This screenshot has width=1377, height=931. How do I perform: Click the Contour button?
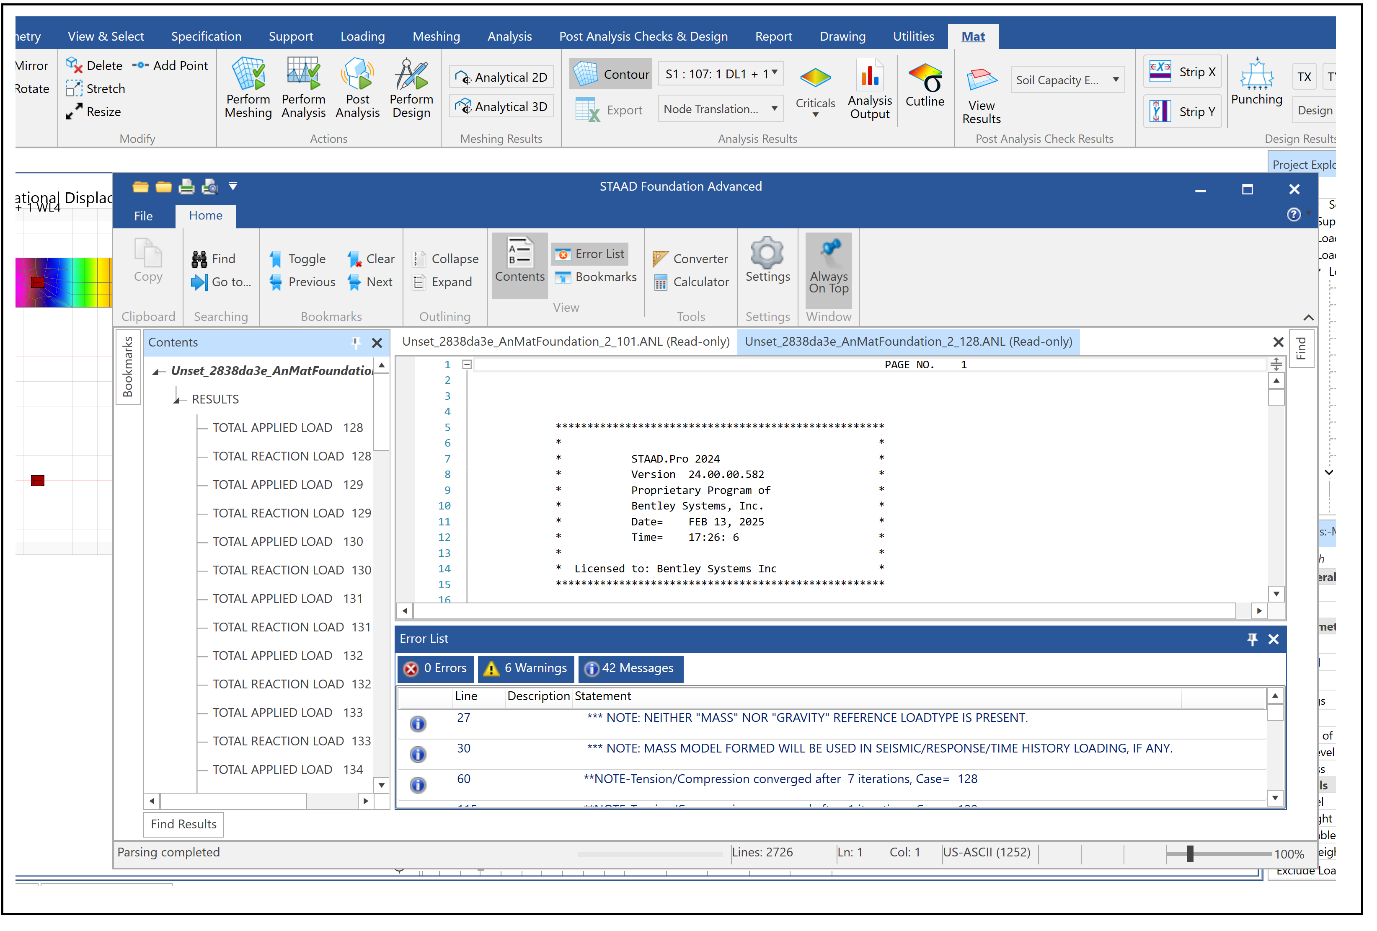pyautogui.click(x=611, y=74)
